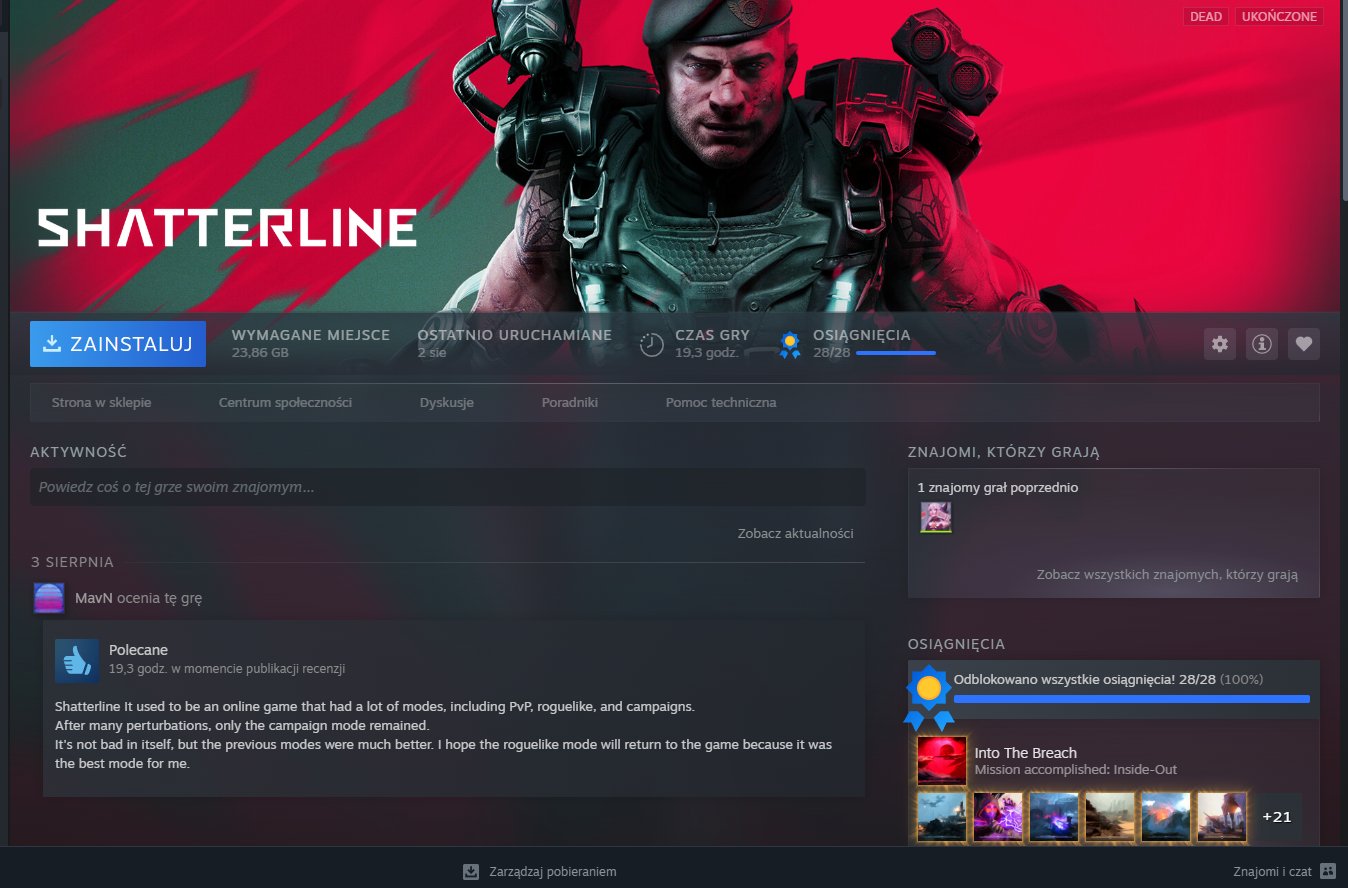Open Strona w sklepie tab

[101, 402]
